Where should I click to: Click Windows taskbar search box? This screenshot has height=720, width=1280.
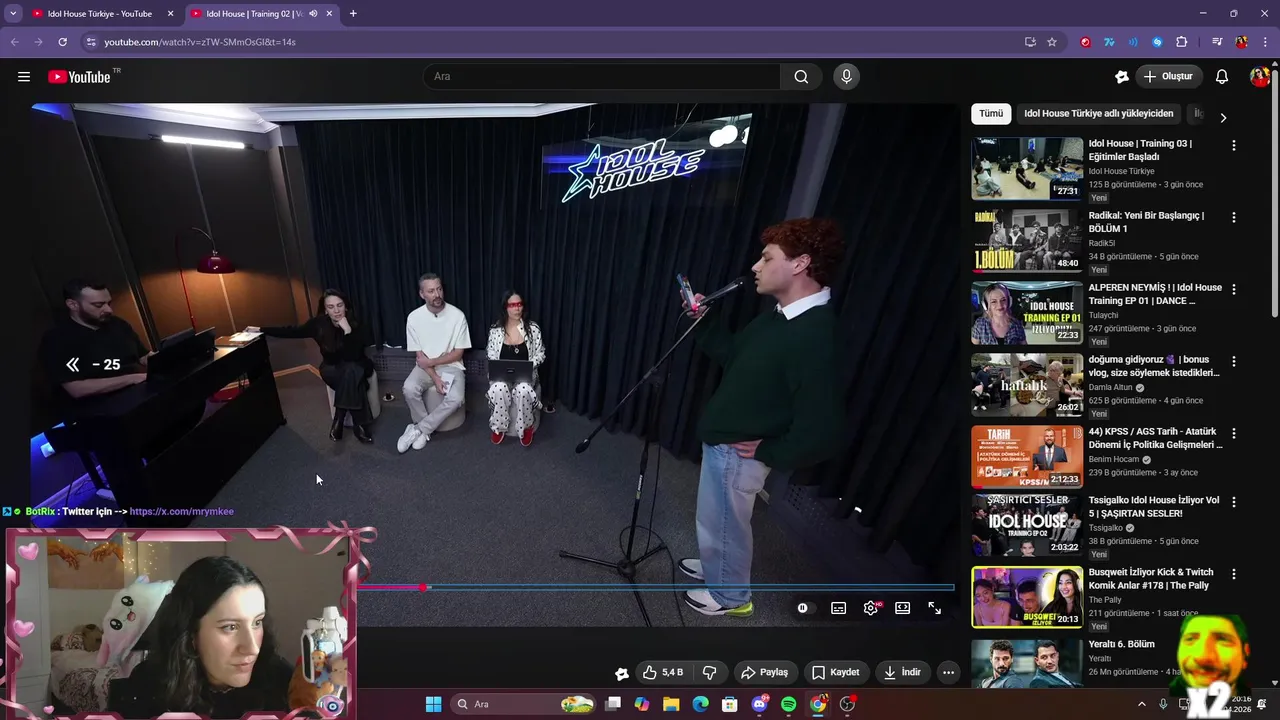pyautogui.click(x=522, y=704)
